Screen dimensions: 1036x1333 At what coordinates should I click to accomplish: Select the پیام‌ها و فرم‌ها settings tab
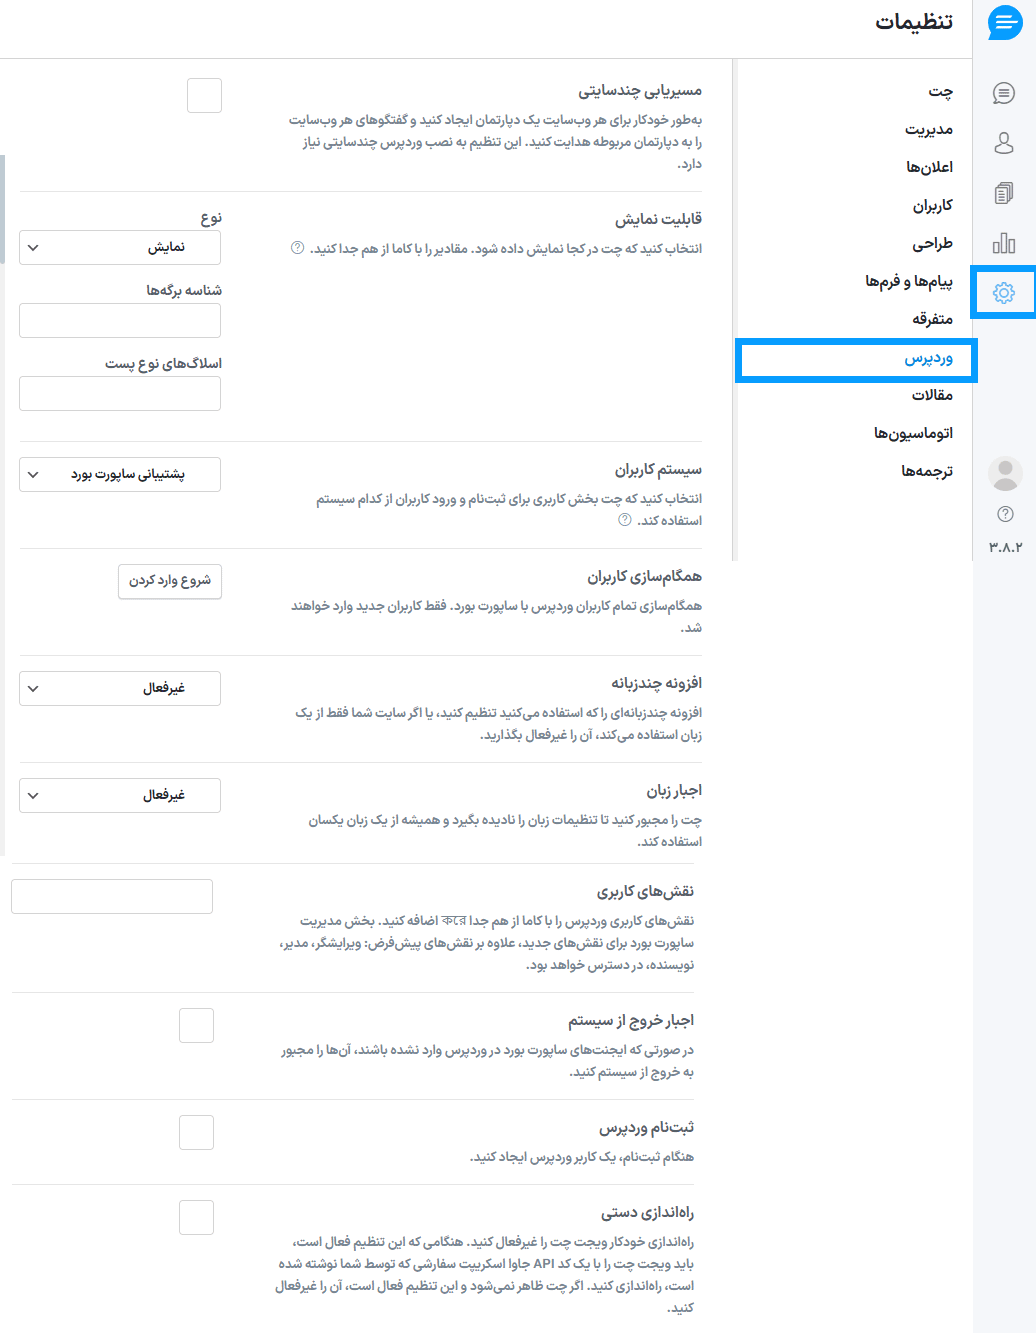[908, 282]
